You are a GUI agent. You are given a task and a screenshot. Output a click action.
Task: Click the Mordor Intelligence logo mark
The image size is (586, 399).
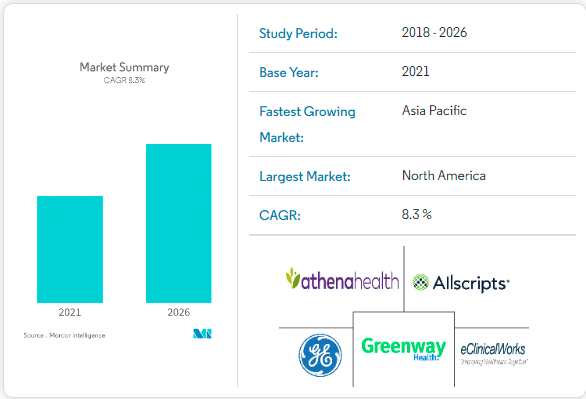coord(202,333)
